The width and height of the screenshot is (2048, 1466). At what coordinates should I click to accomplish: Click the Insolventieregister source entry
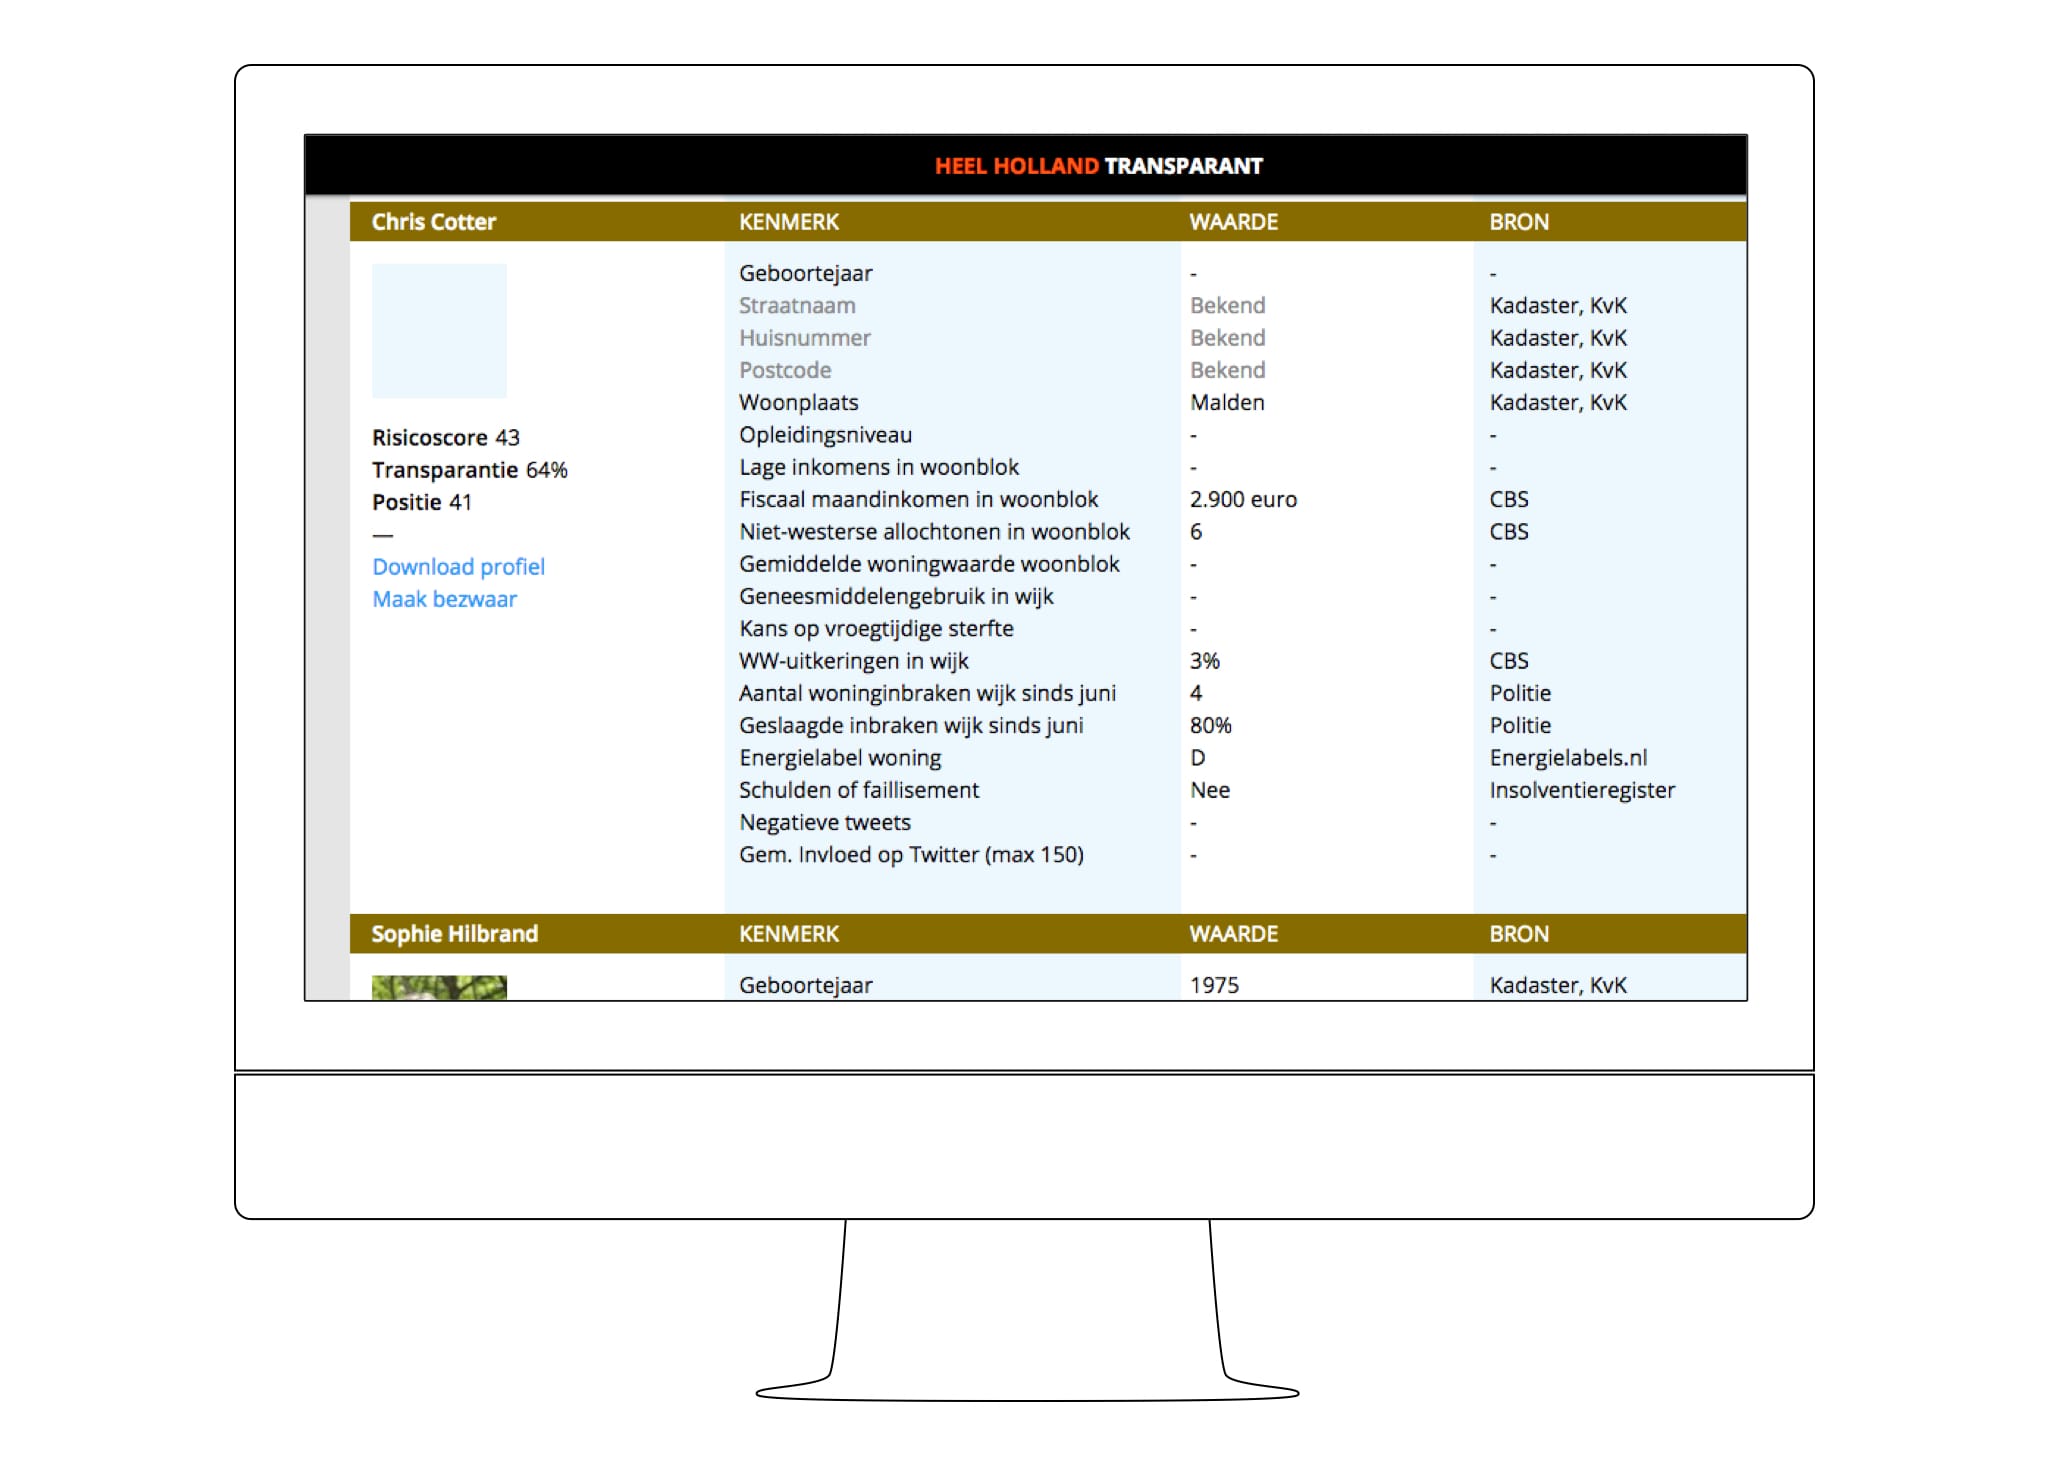(1581, 790)
